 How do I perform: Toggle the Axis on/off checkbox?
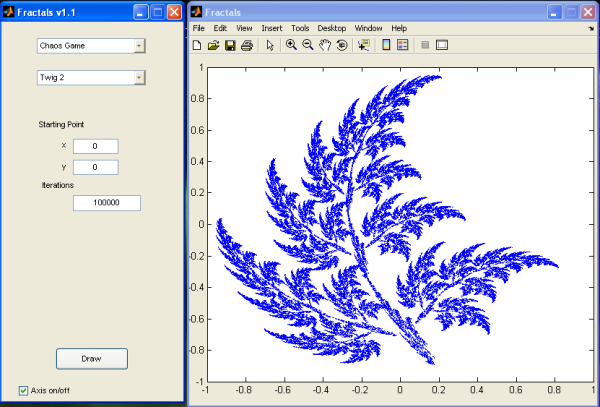(x=25, y=390)
